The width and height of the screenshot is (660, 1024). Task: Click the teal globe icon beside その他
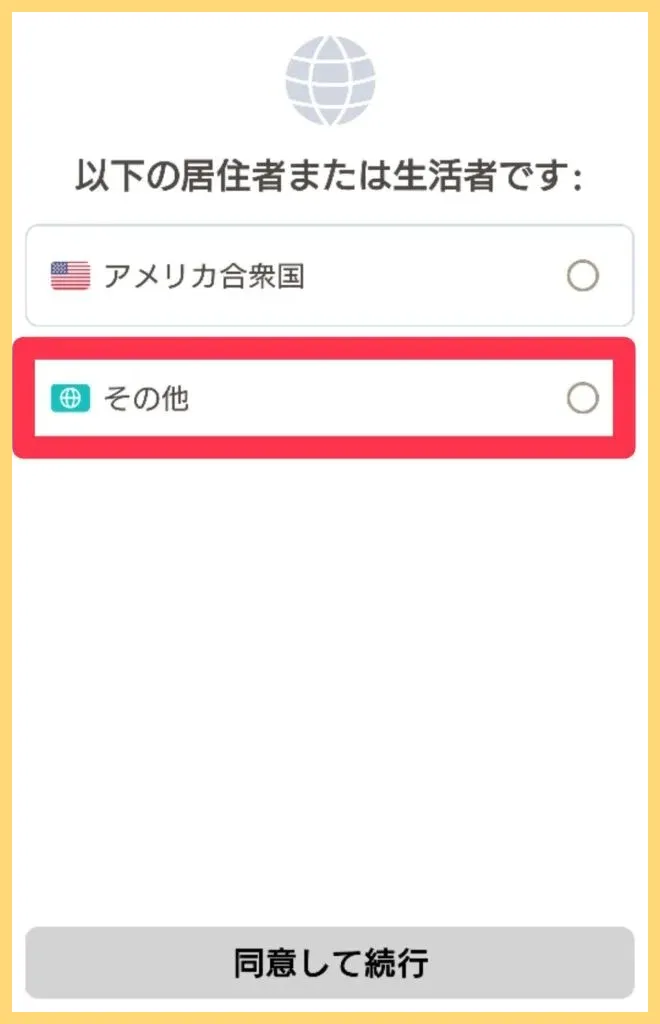70,399
